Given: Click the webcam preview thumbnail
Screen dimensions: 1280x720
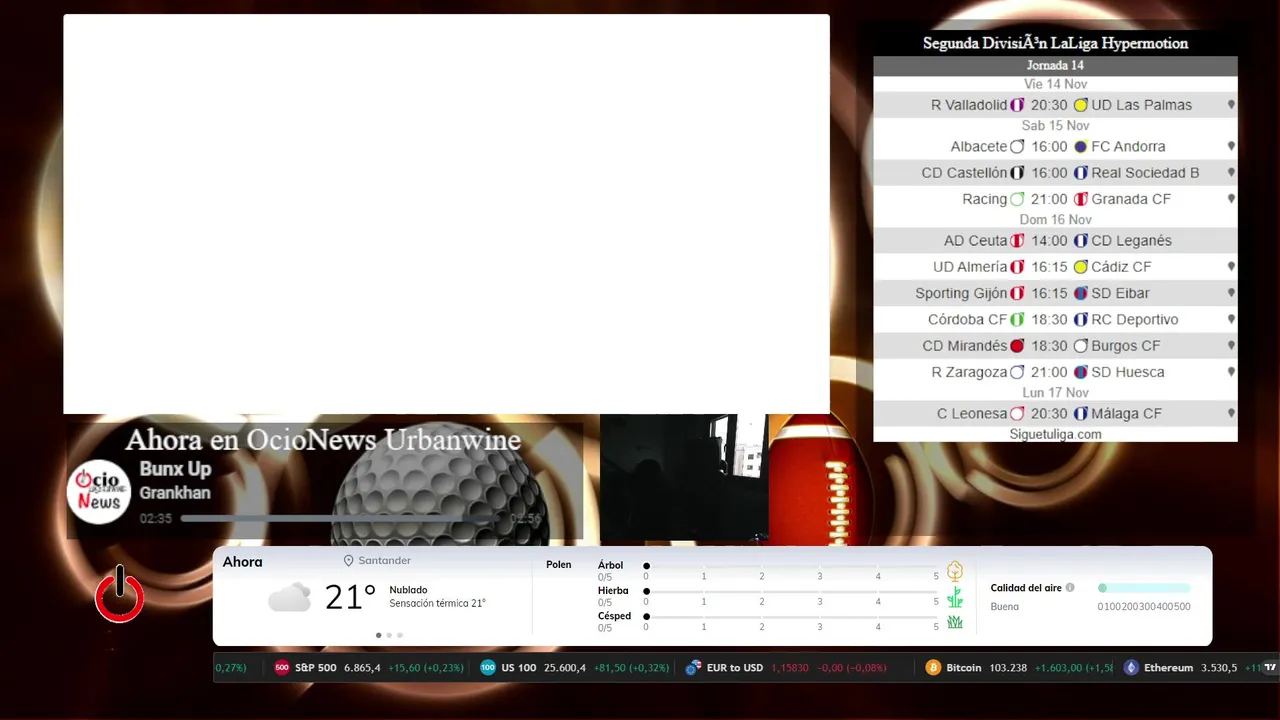Looking at the screenshot, I should click(684, 478).
